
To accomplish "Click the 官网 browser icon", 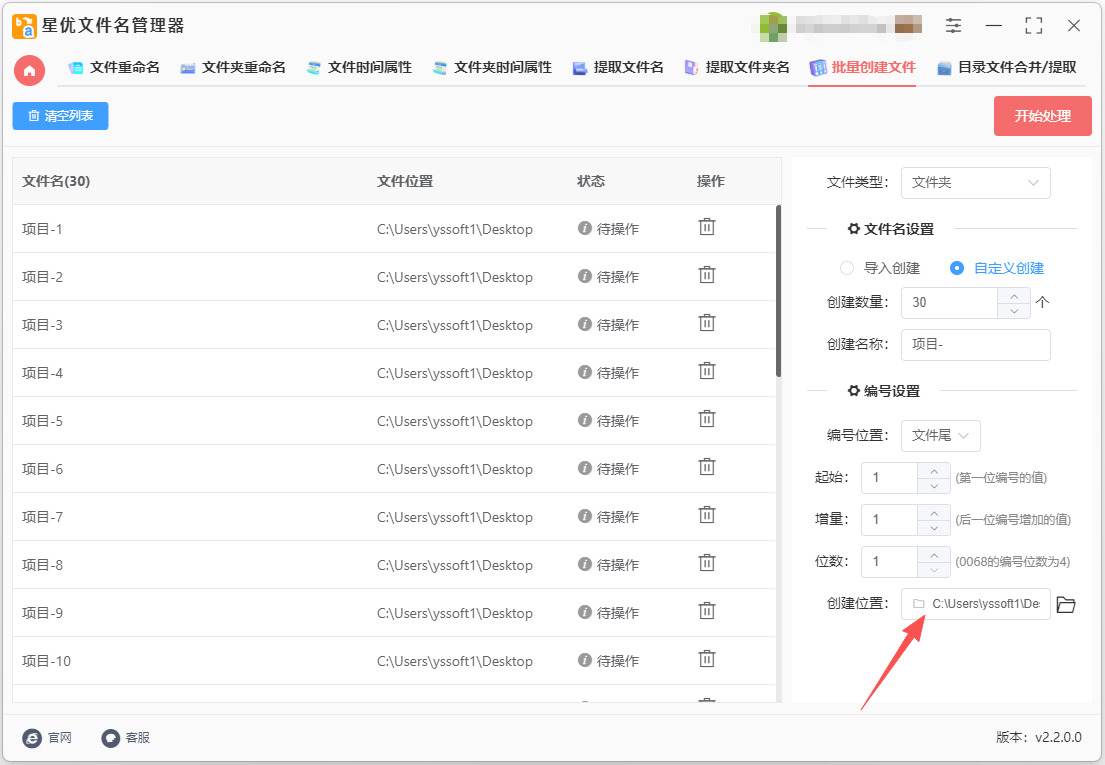I will [32, 738].
